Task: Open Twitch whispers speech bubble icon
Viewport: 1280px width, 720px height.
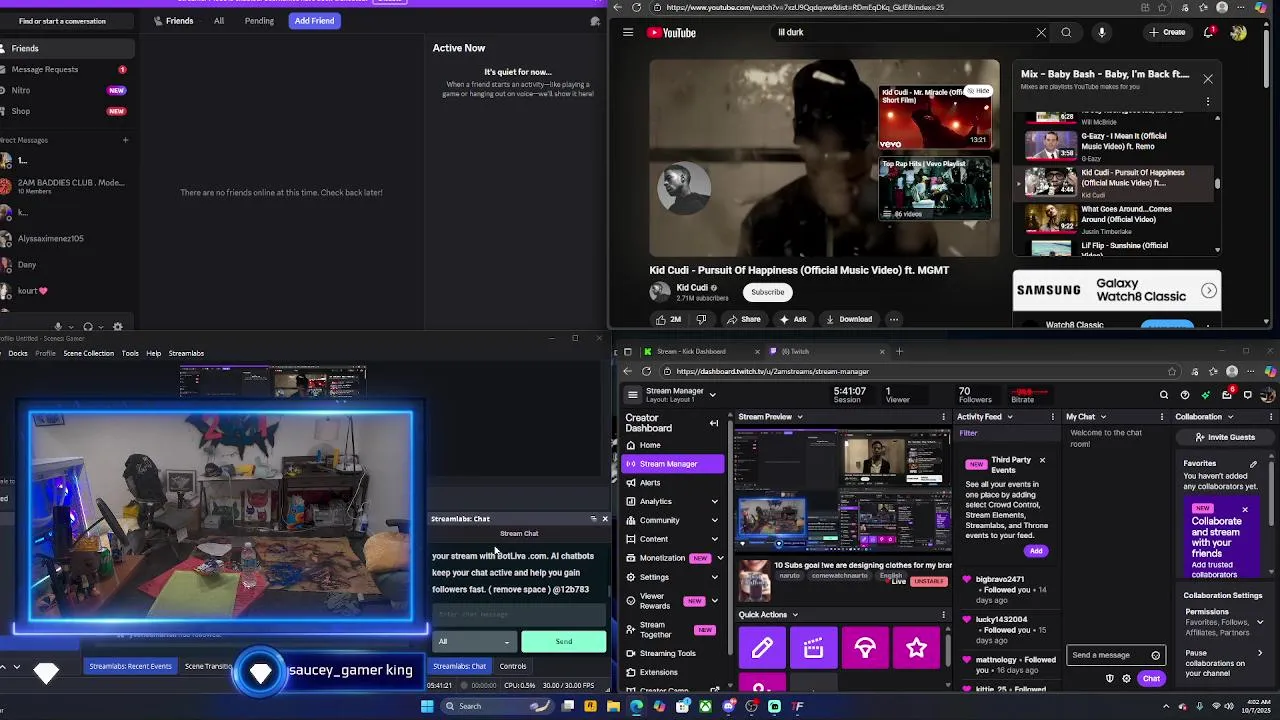Action: click(1248, 395)
